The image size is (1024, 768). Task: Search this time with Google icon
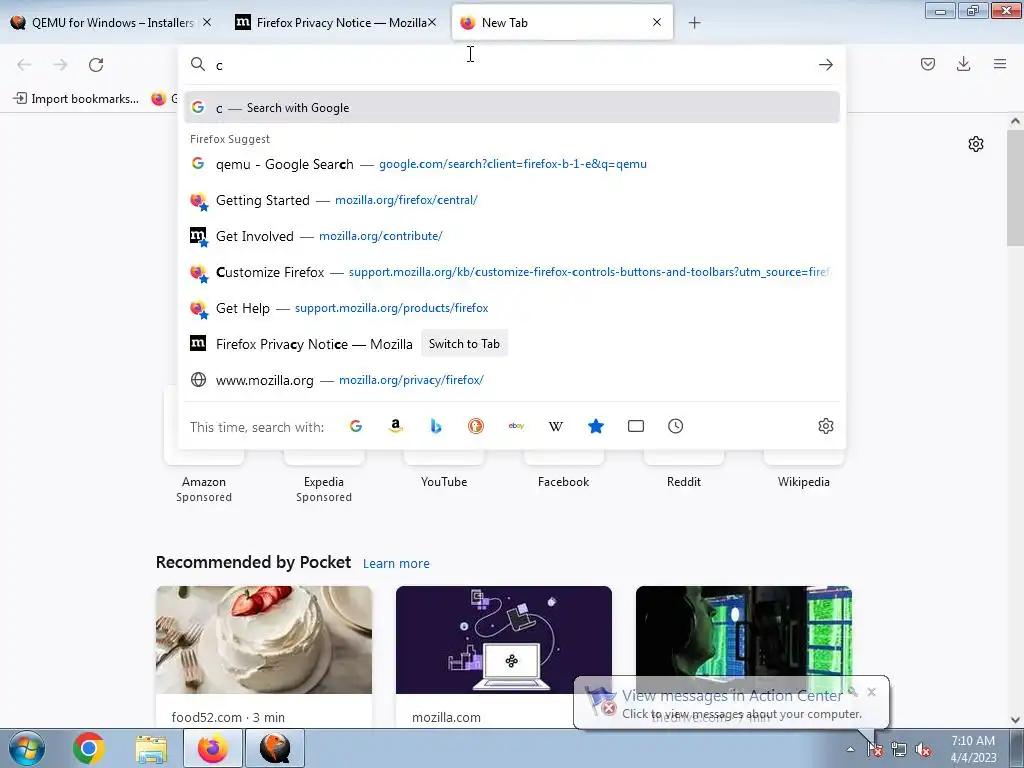[x=356, y=426]
